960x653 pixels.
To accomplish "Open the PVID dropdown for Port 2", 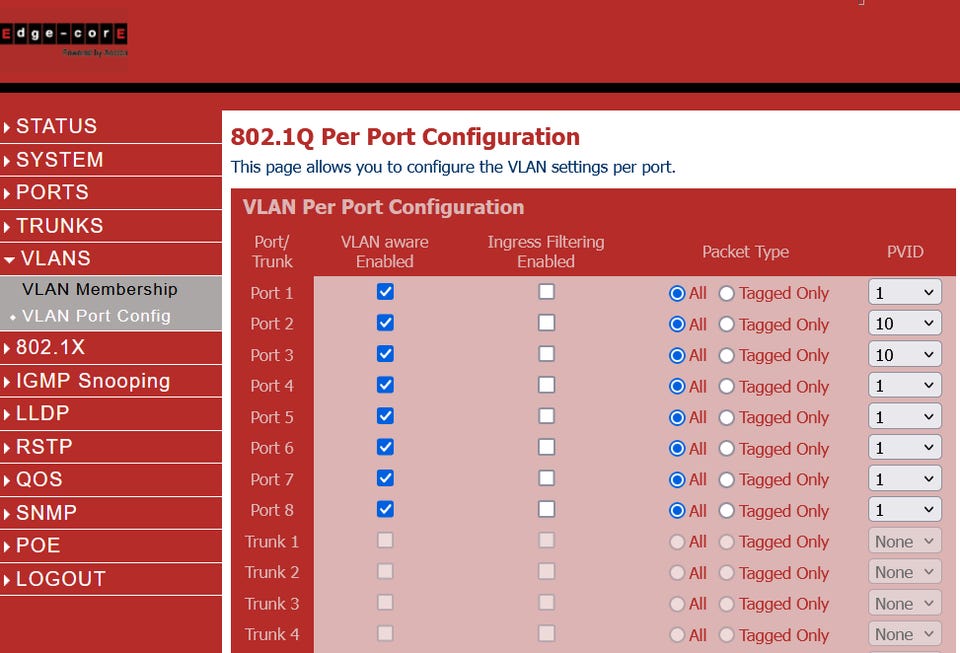I will 904,324.
